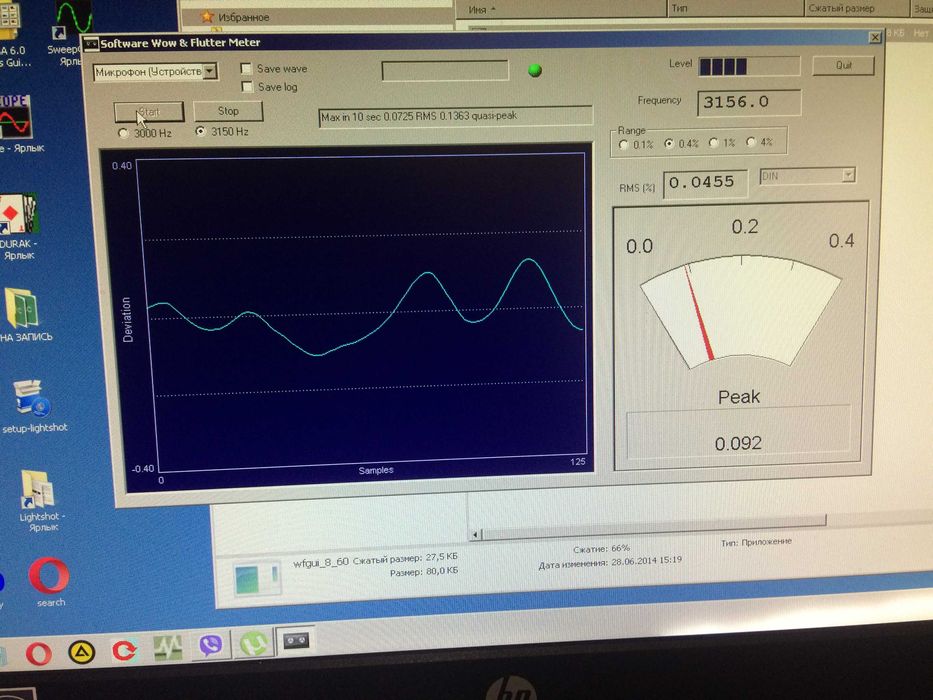Click the RMS value field 0.0455
Viewport: 933px width, 700px height.
click(x=705, y=182)
